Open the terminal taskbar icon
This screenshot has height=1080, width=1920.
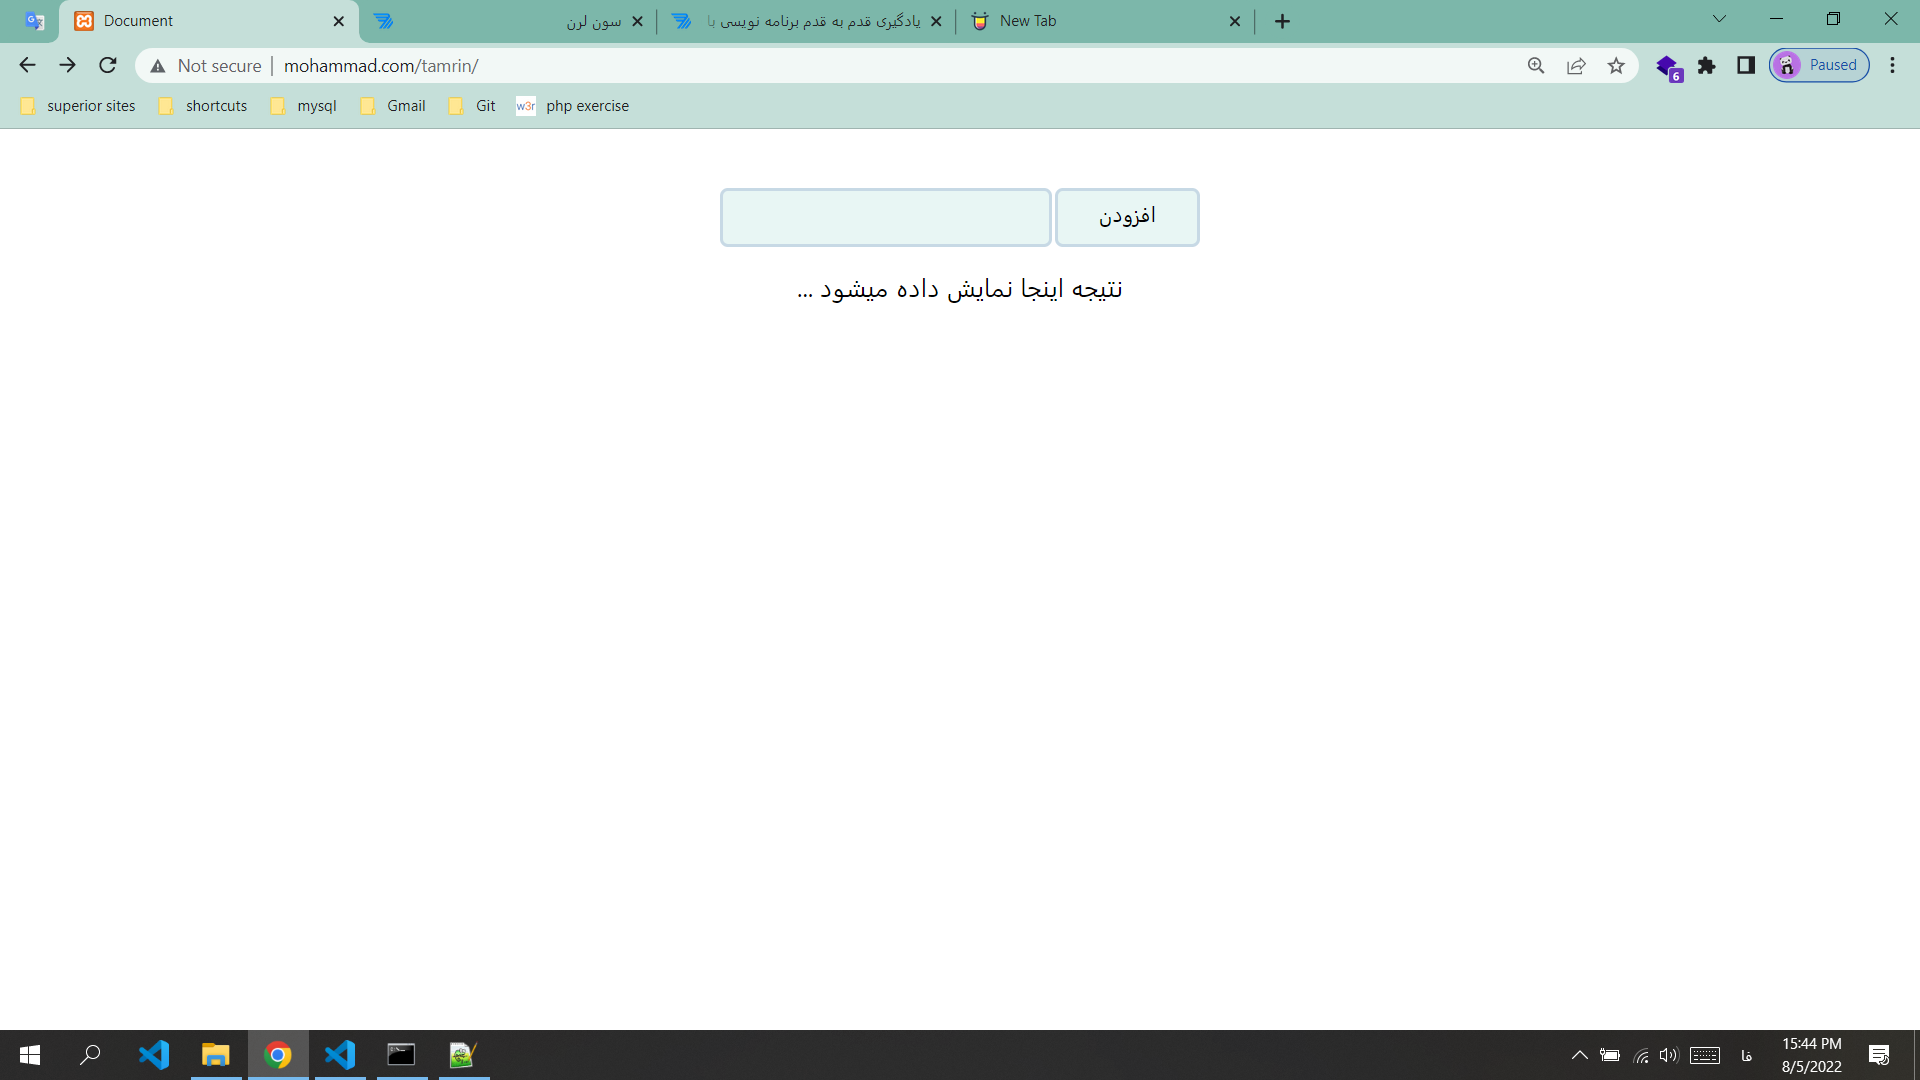pyautogui.click(x=401, y=1055)
